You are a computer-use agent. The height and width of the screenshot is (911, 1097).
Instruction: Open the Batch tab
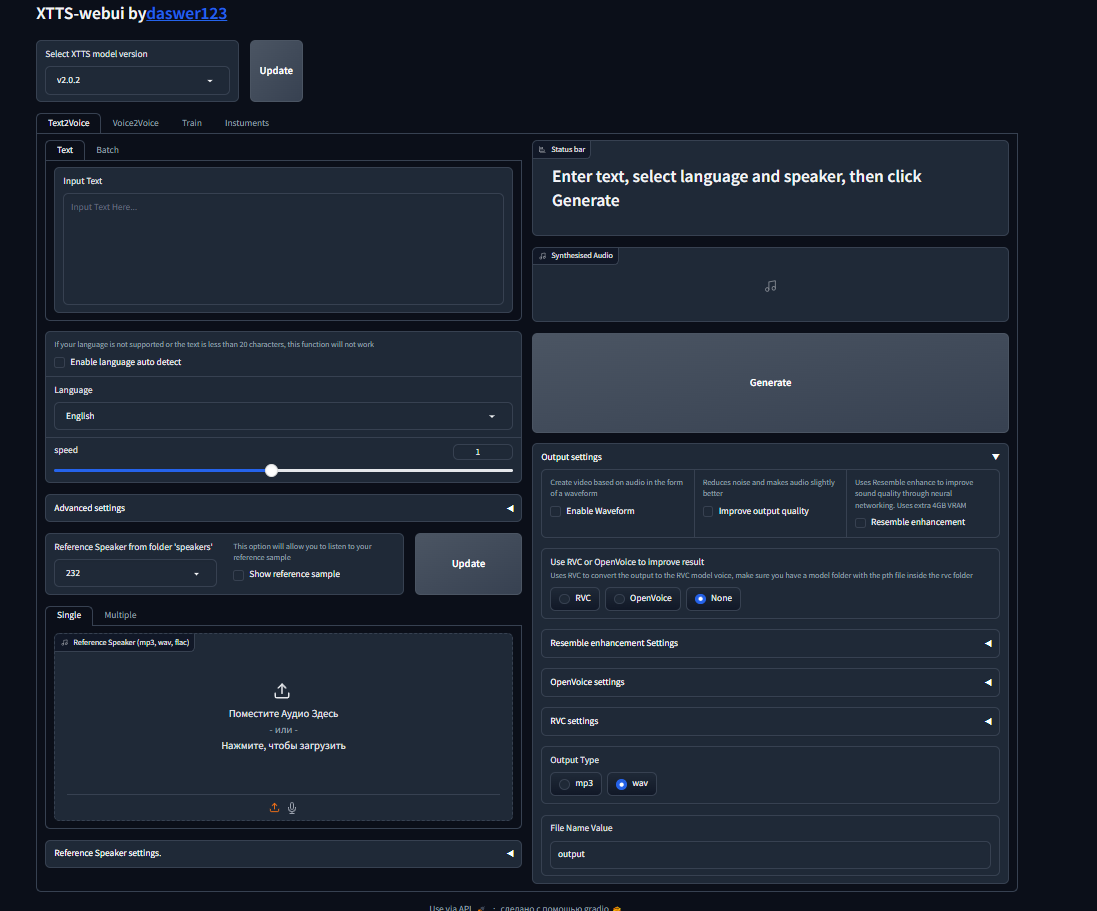(x=107, y=150)
